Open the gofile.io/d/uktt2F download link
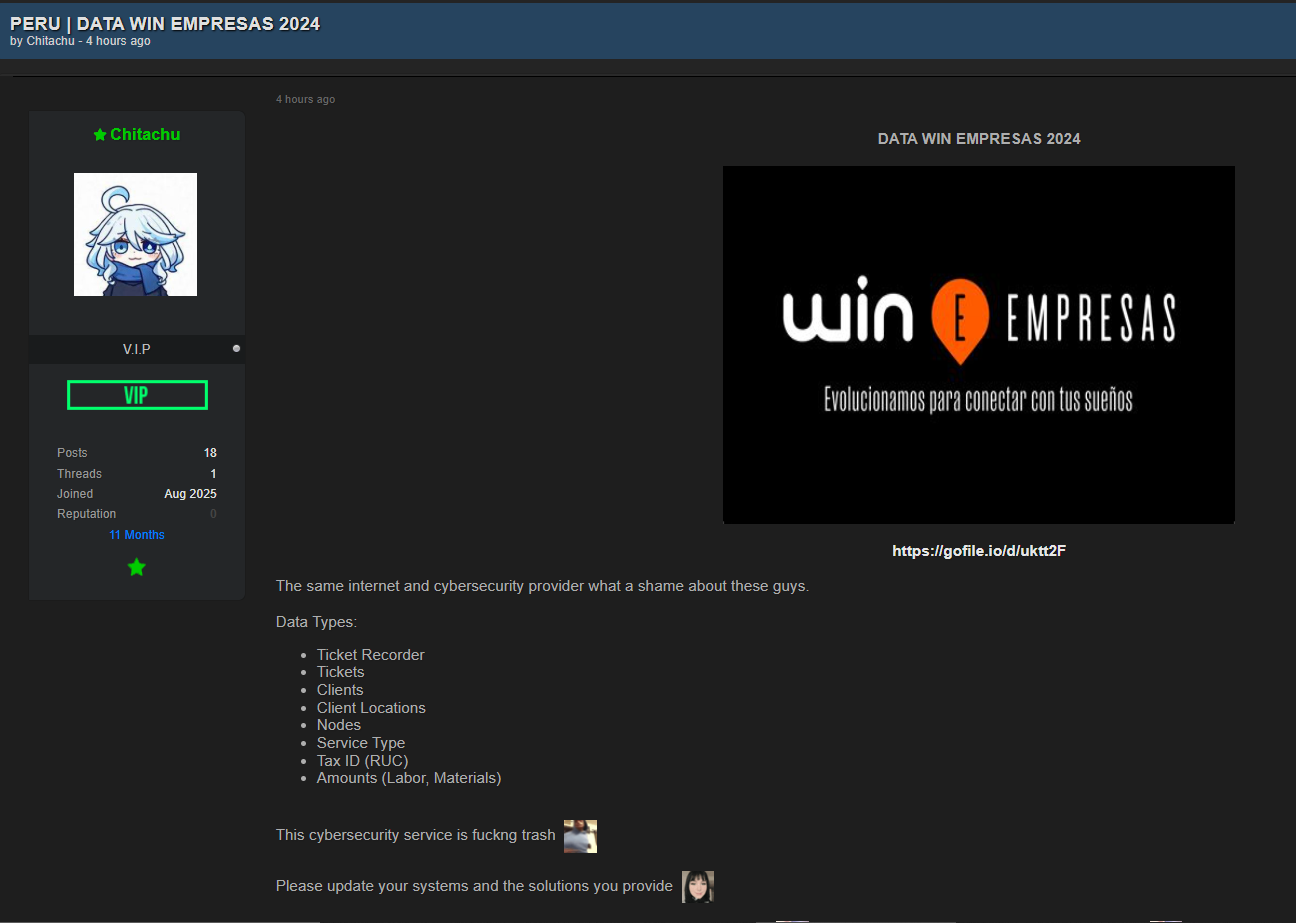The height and width of the screenshot is (923, 1296). [x=979, y=551]
